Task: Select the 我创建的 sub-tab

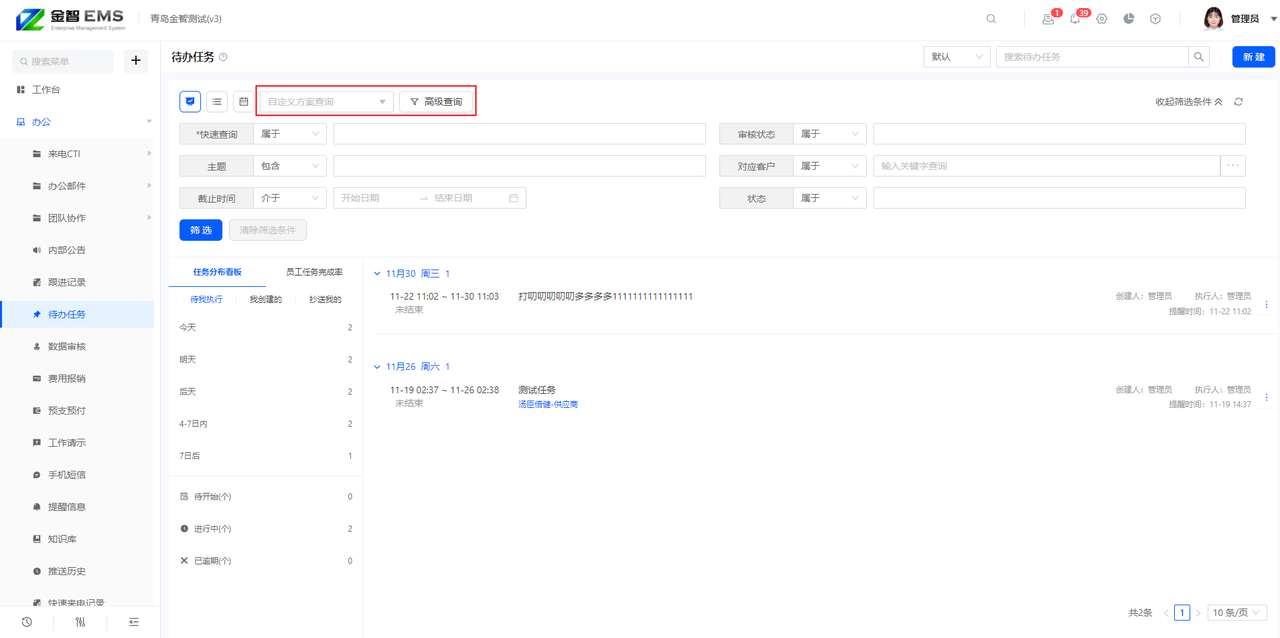Action: click(265, 299)
